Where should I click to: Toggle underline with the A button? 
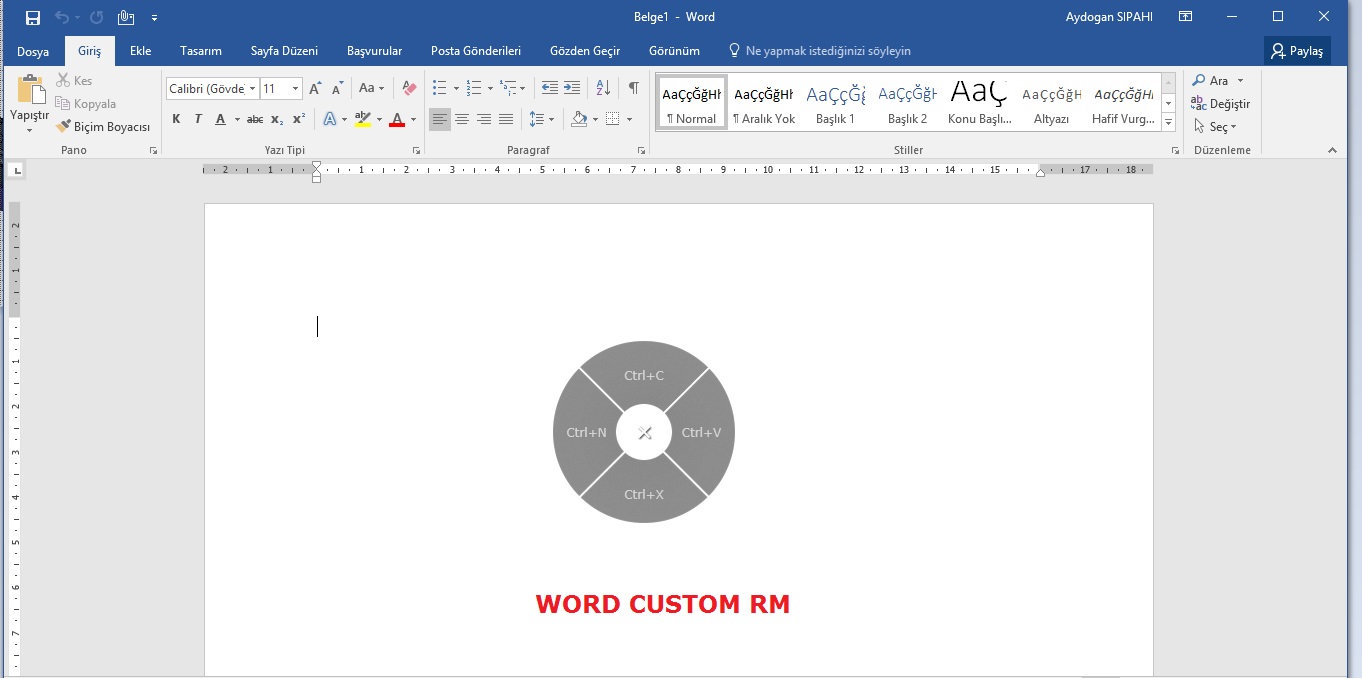222,119
